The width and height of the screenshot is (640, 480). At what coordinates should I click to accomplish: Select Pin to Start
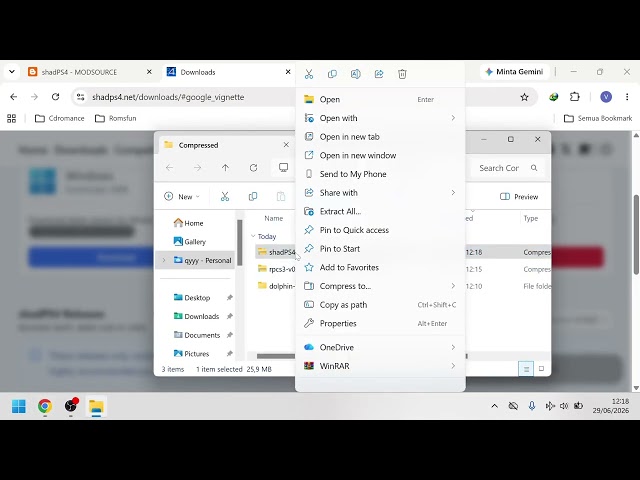click(x=380, y=249)
